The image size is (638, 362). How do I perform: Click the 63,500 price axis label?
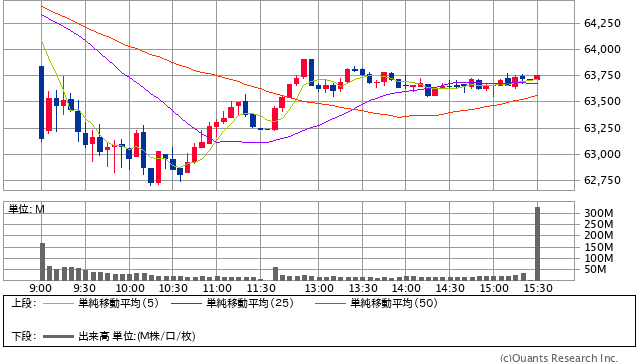click(x=602, y=101)
